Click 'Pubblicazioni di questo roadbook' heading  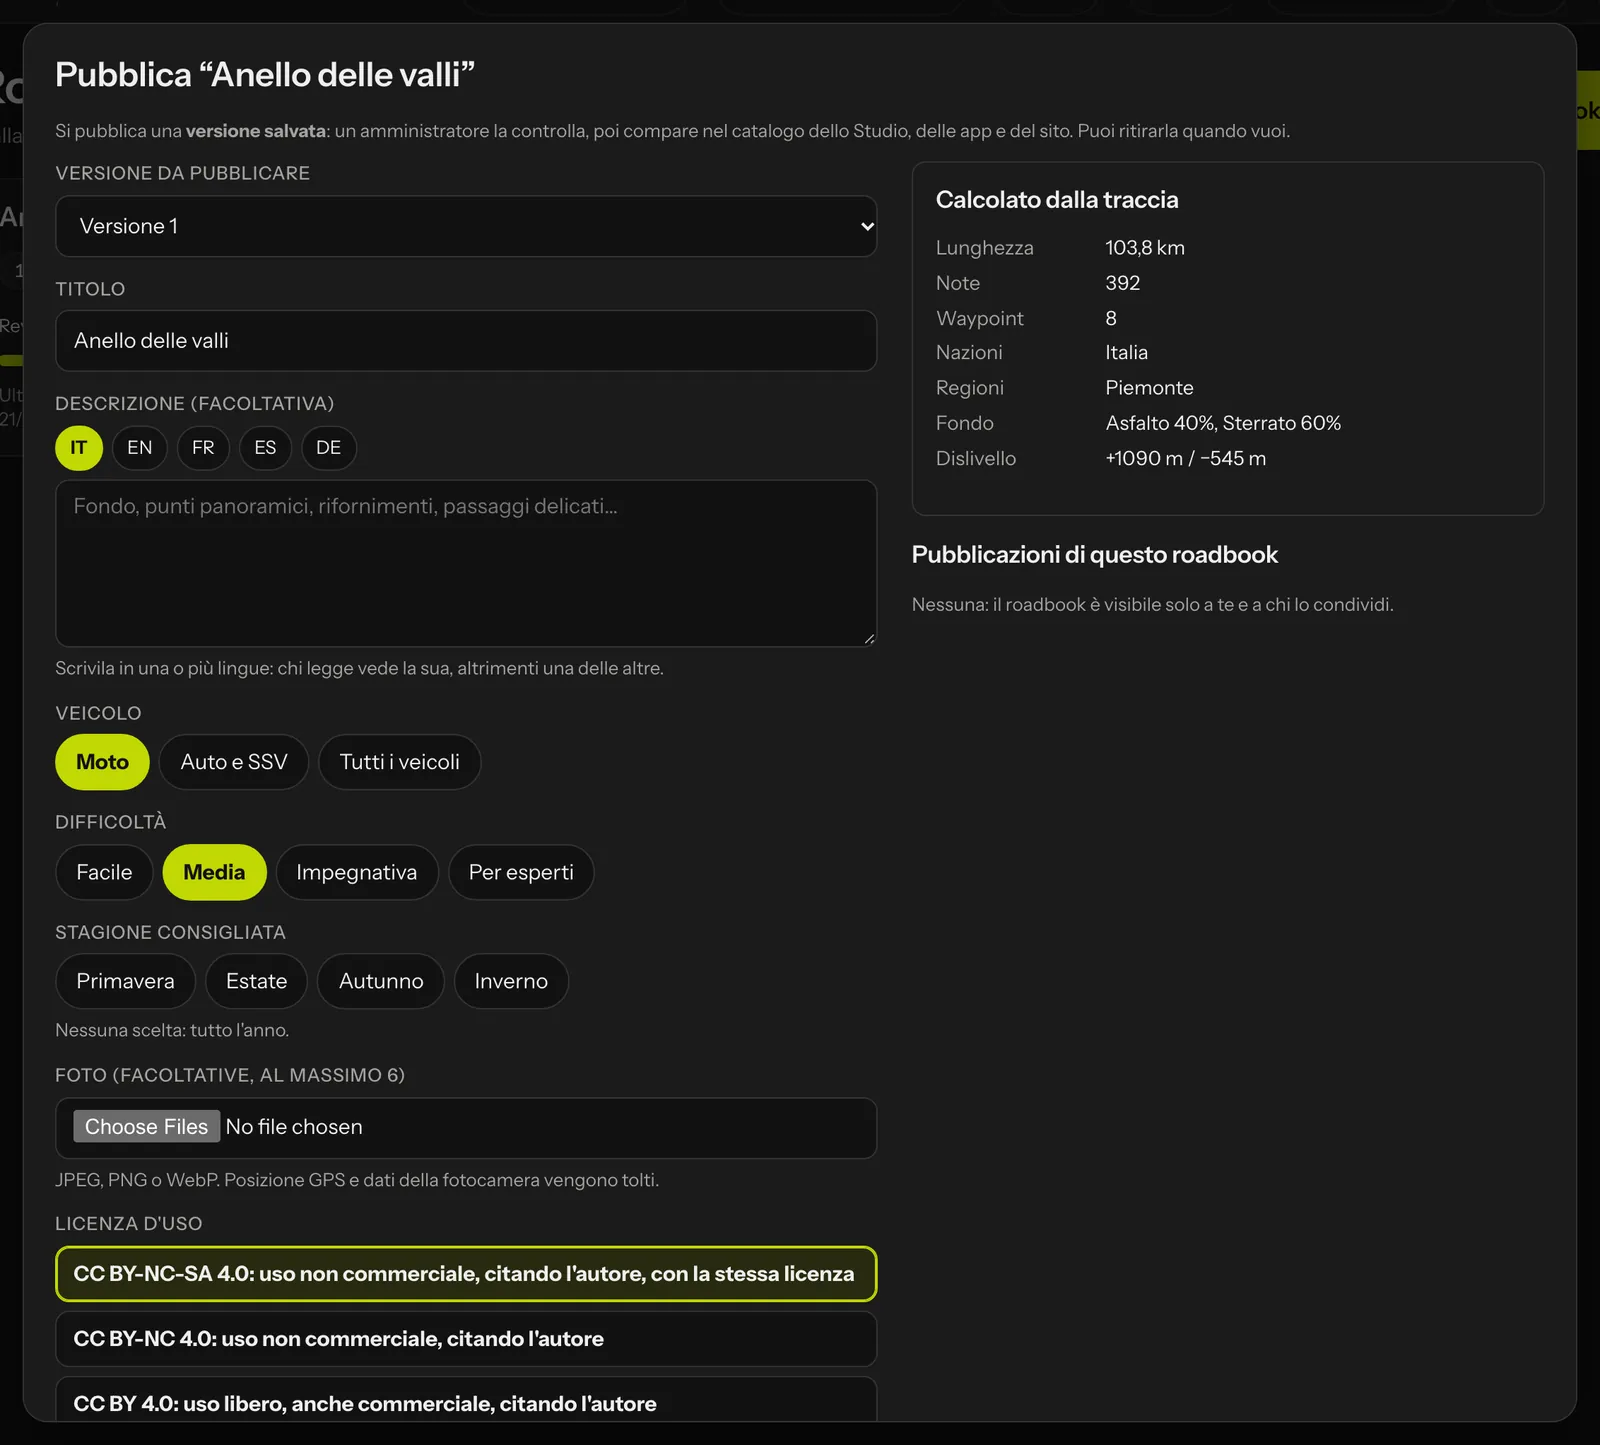[x=1095, y=555]
